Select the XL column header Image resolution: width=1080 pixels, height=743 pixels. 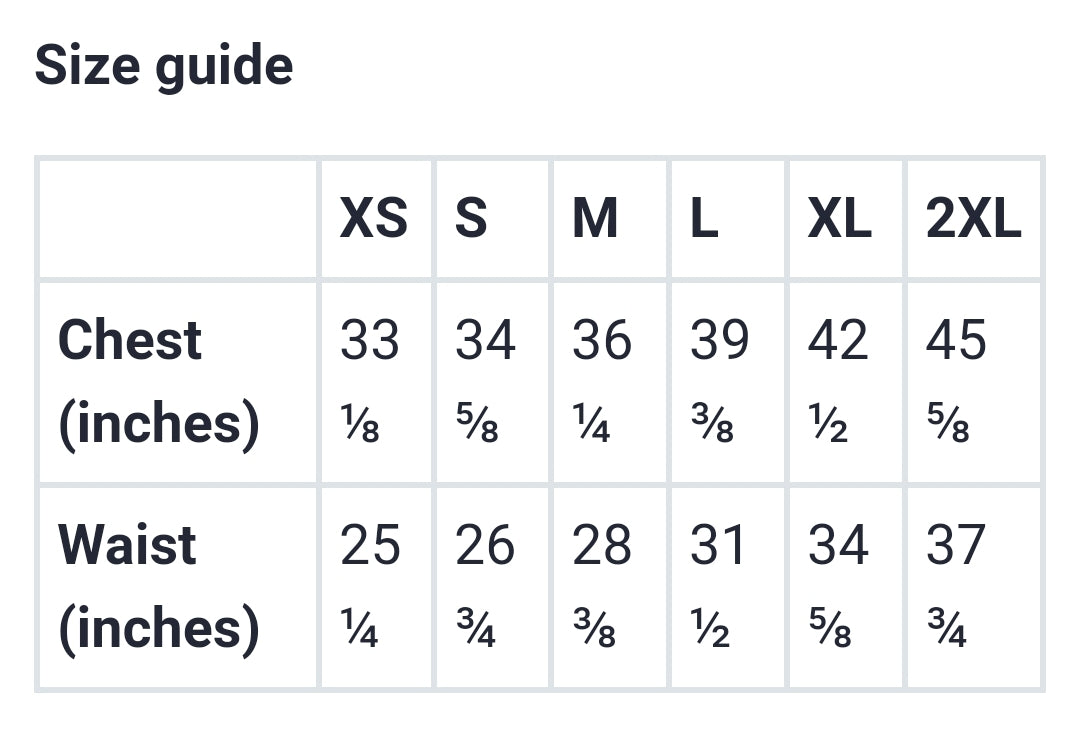pyautogui.click(x=840, y=219)
